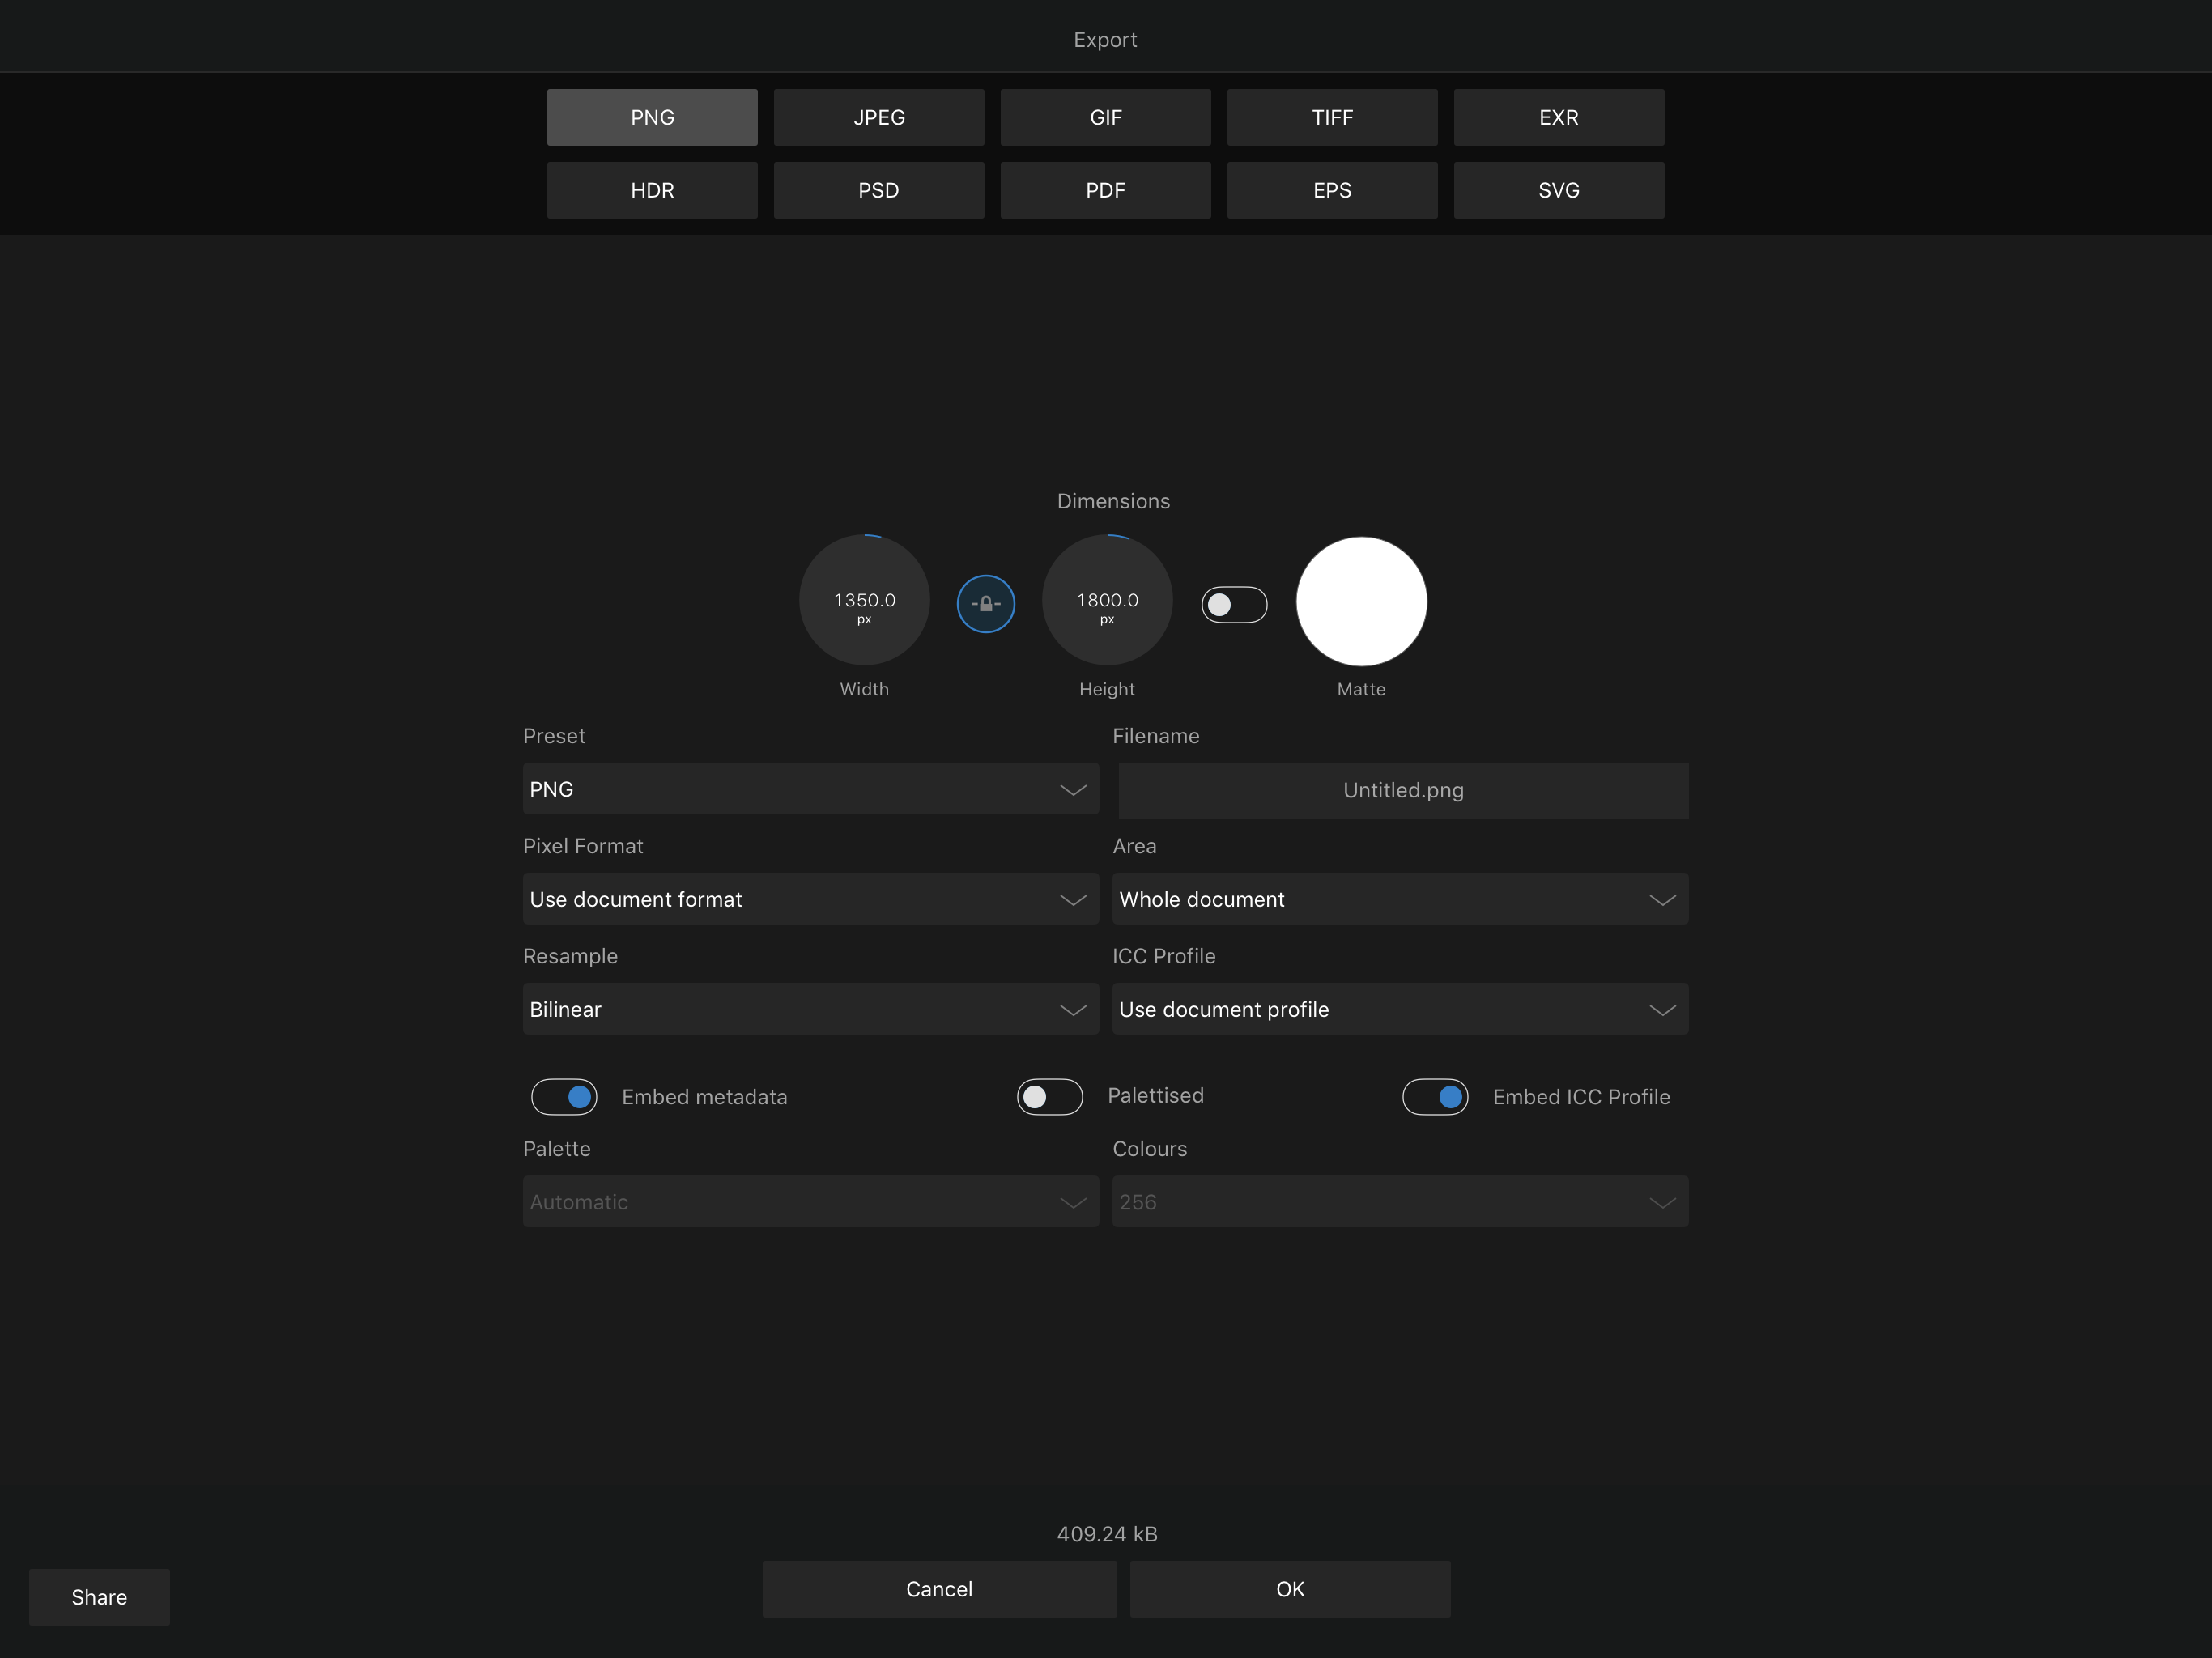
Task: Open the Pixel Format dropdown
Action: [x=811, y=899]
